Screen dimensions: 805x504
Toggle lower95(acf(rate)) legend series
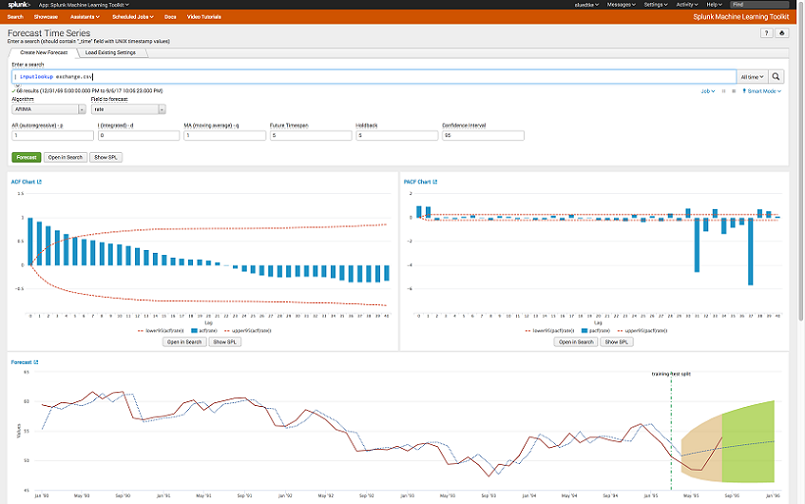161,331
